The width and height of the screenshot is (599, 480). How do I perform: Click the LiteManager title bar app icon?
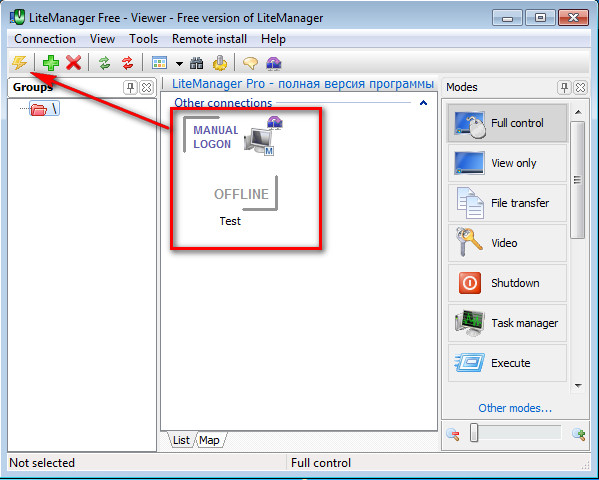pyautogui.click(x=17, y=18)
